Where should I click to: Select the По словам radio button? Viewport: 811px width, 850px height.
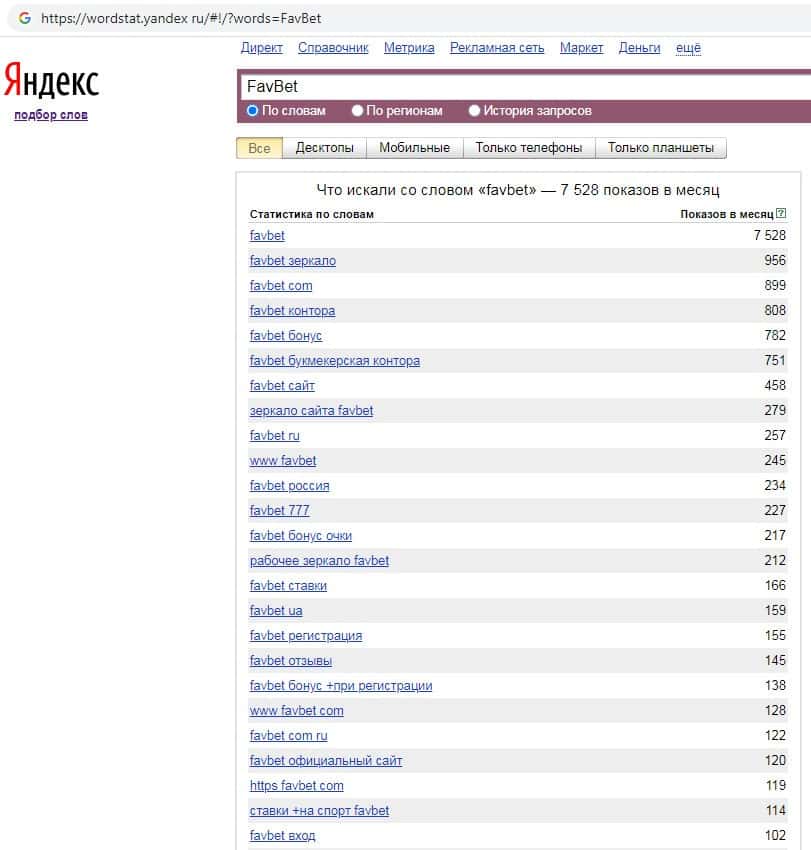253,111
